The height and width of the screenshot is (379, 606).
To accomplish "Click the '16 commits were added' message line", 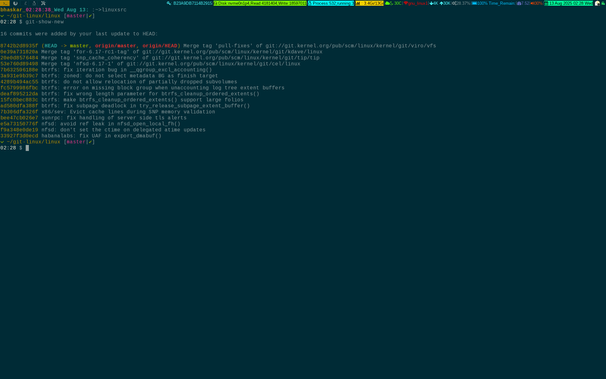I will tap(79, 34).
